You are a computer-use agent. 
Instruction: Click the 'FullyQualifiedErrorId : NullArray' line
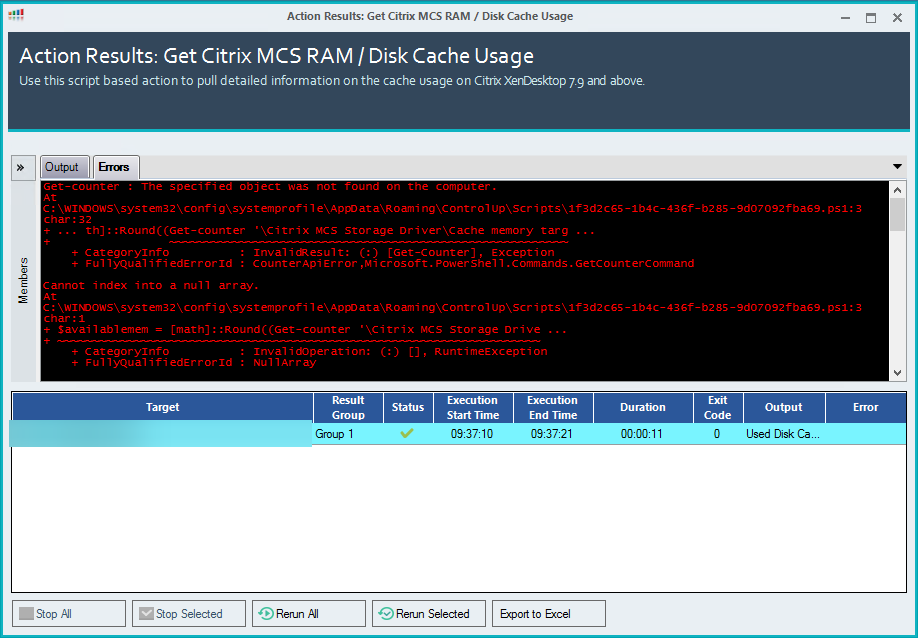194,363
